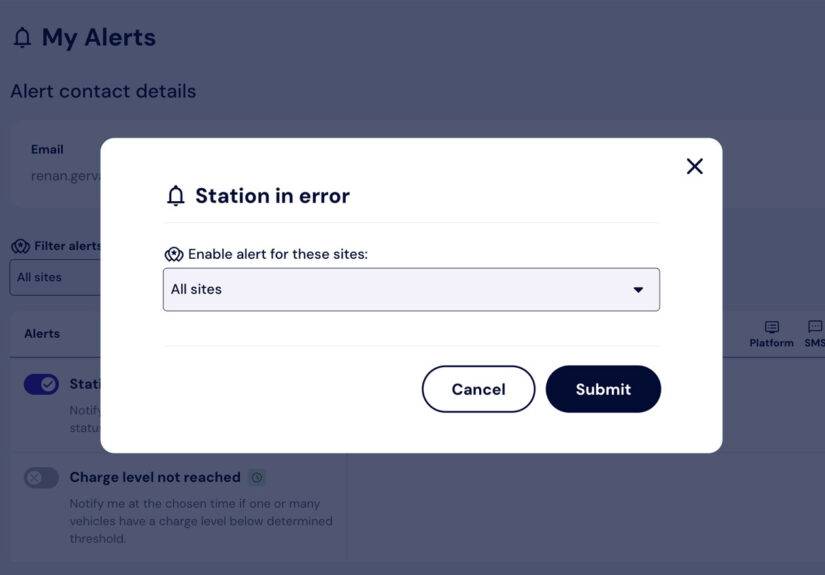
Task: Select the Alerts column header
Action: click(42, 334)
